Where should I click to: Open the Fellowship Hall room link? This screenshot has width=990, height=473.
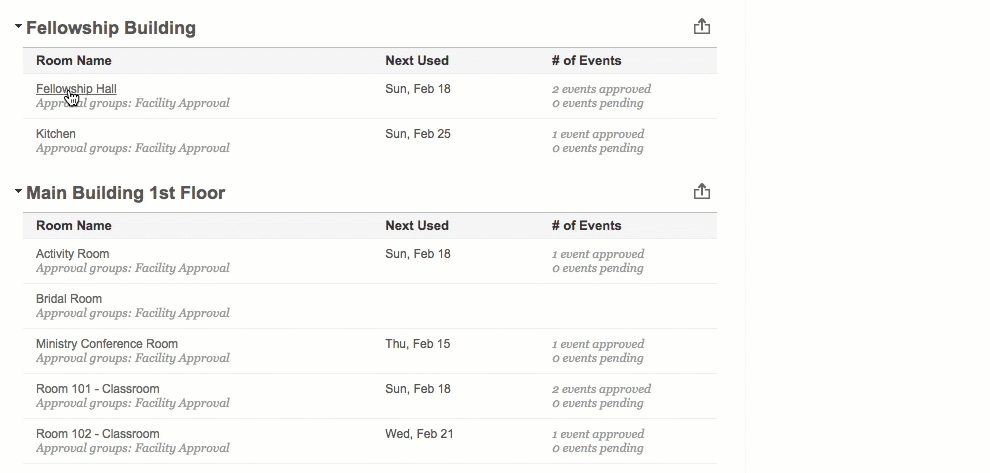76,89
